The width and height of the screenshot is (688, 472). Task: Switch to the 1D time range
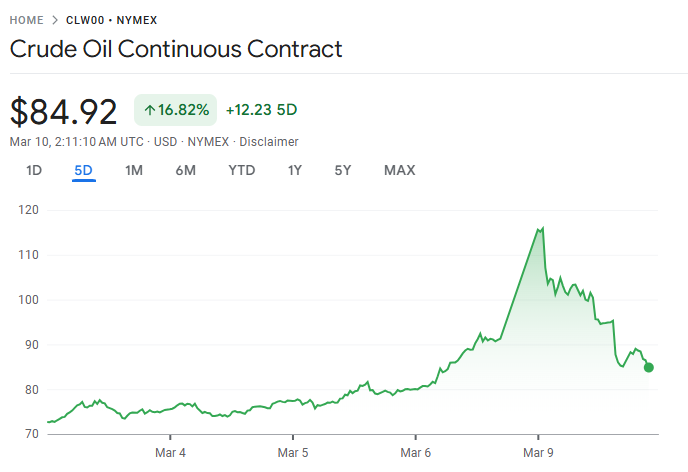(34, 170)
